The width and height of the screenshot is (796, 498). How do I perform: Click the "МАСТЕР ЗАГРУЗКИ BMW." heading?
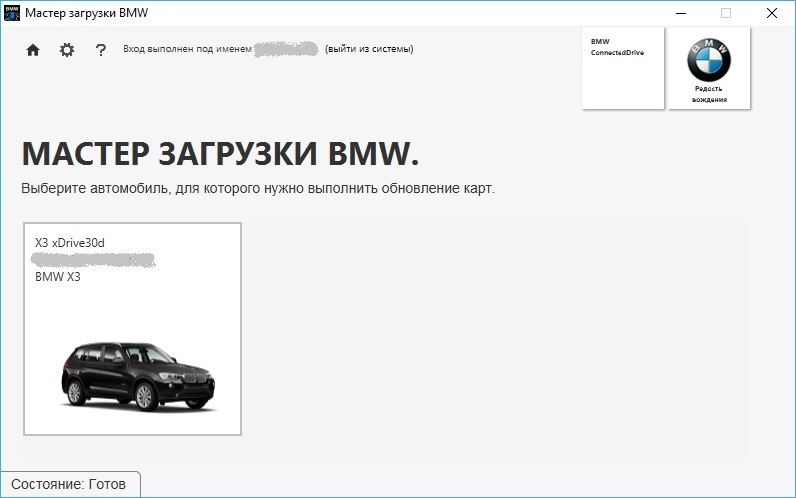pyautogui.click(x=220, y=153)
